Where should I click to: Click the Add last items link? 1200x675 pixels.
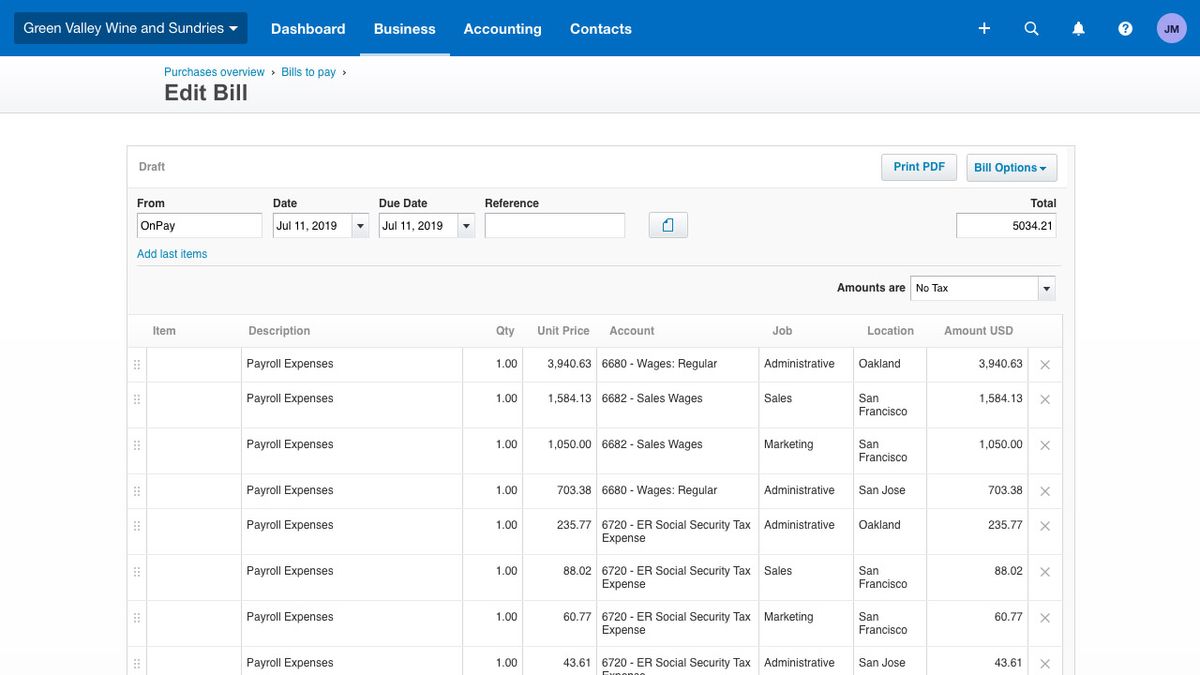172,254
